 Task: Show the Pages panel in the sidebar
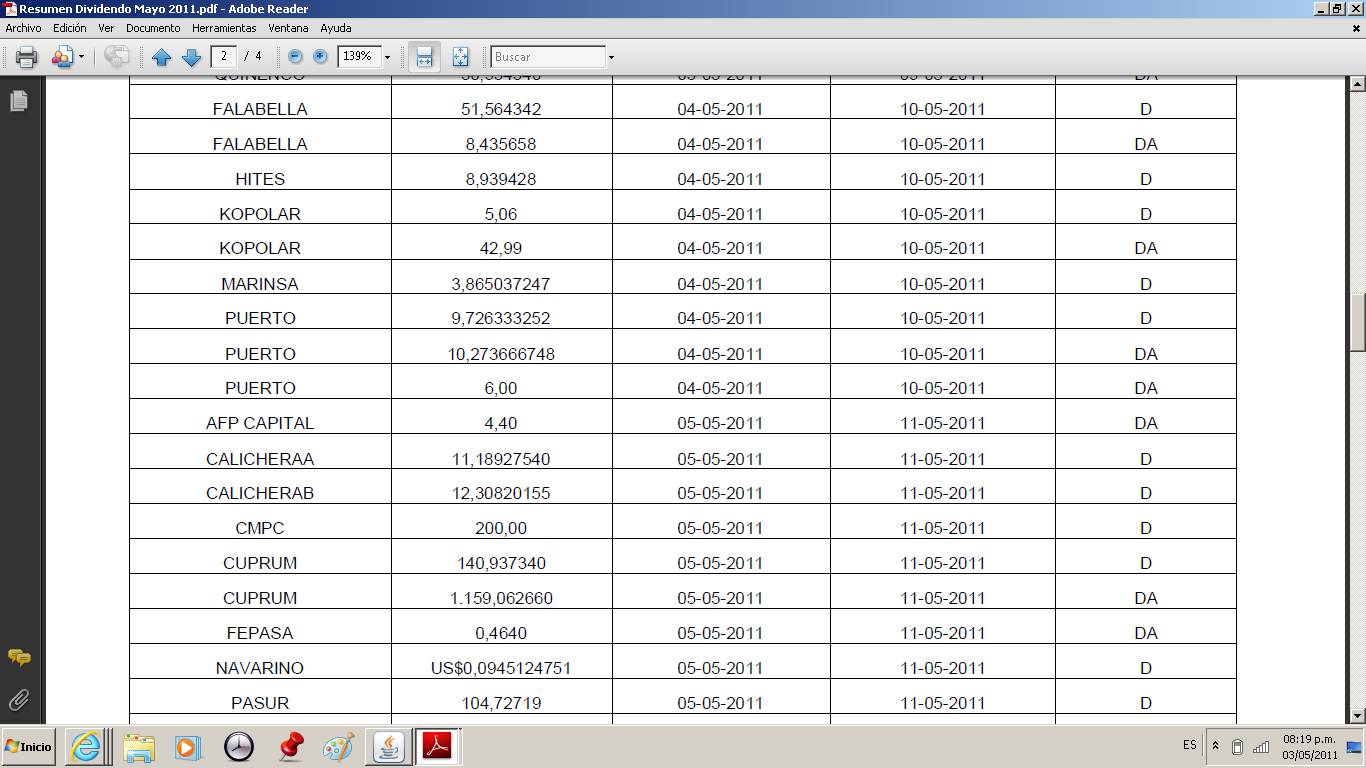click(18, 101)
